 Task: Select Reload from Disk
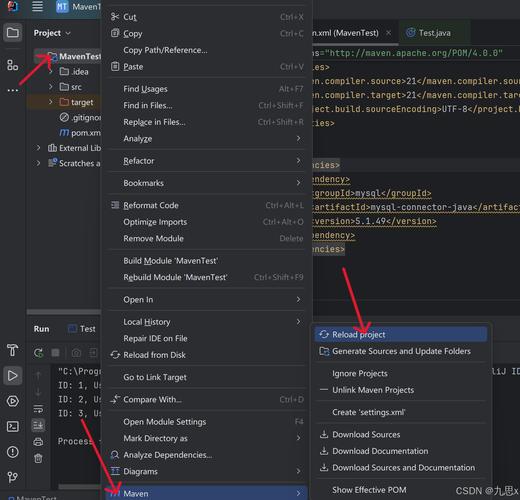coord(207,355)
